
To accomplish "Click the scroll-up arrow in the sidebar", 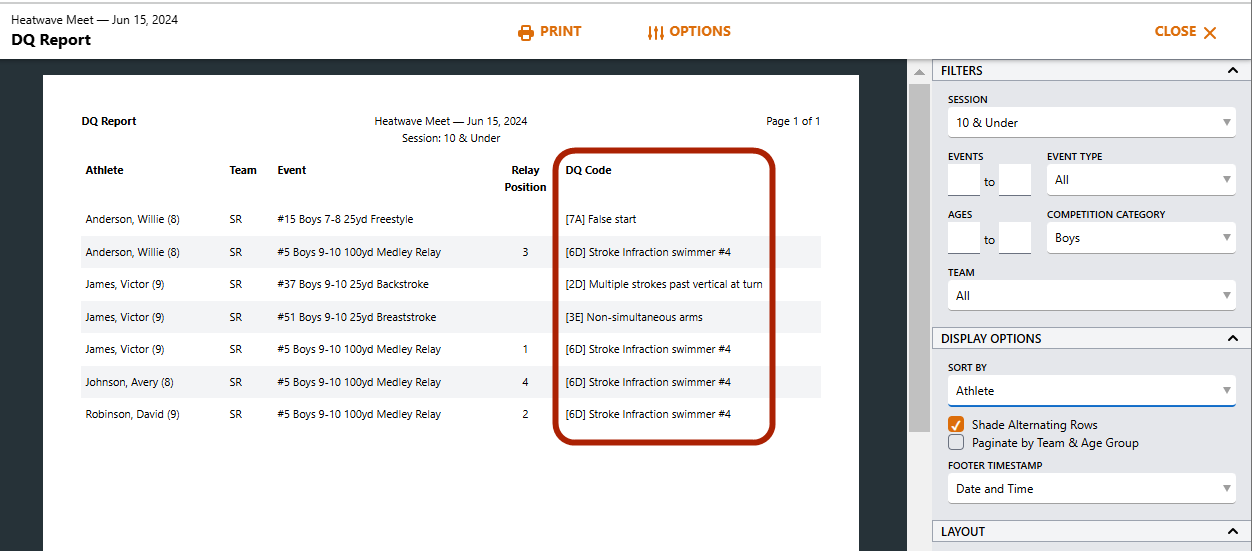I will pos(919,71).
